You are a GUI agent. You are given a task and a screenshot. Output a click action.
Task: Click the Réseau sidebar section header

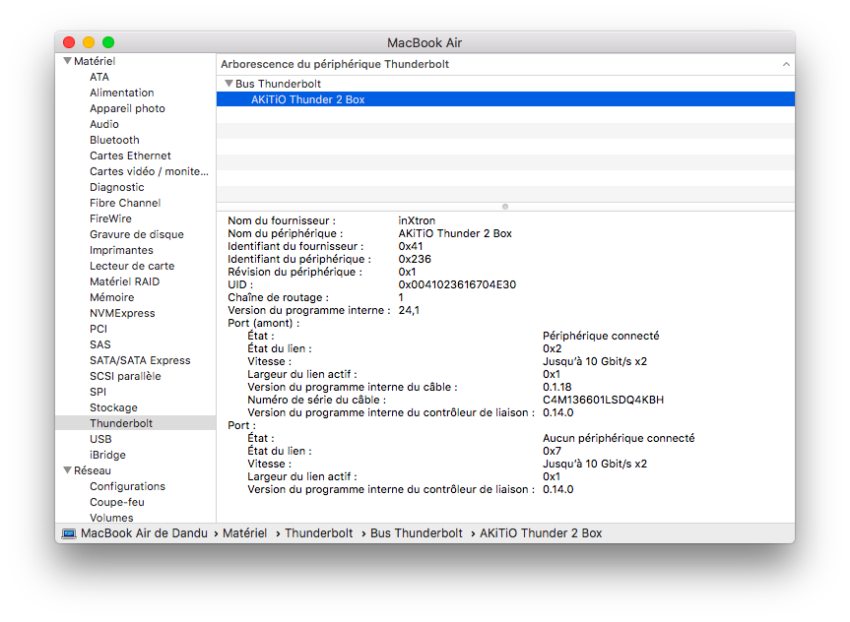(92, 470)
